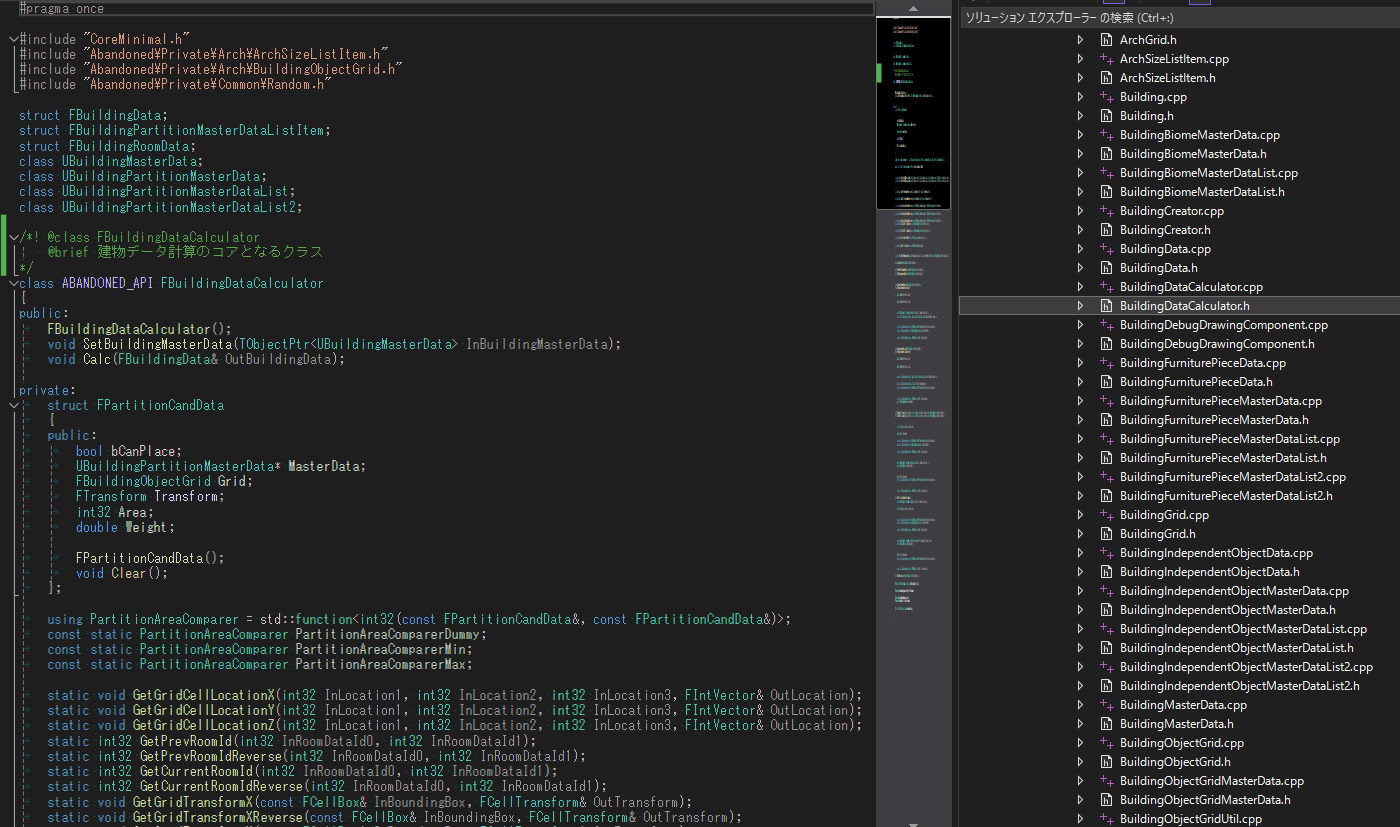Select BuildingObjectGridMasterData.cpp in Solution Explorer
1400x827 pixels.
click(x=1212, y=780)
